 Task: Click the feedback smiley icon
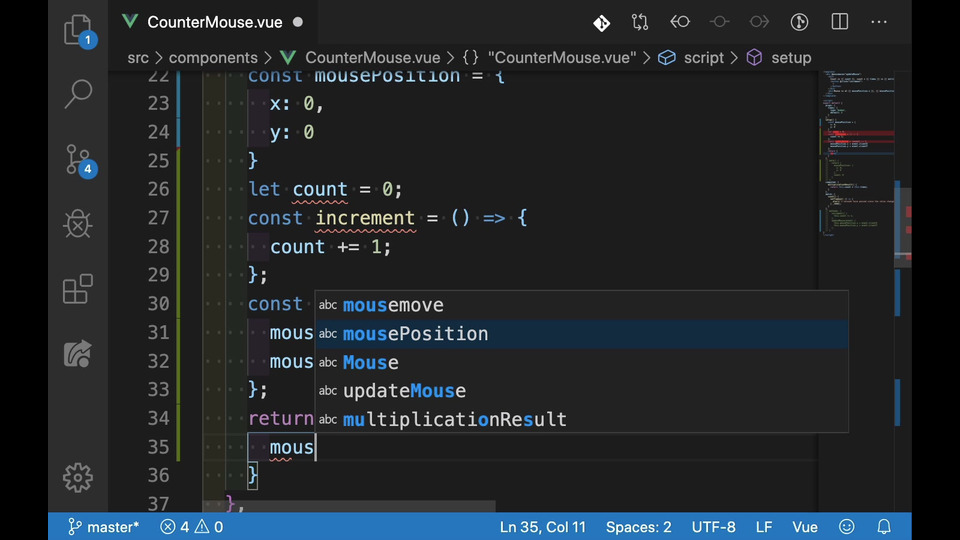coord(847,527)
